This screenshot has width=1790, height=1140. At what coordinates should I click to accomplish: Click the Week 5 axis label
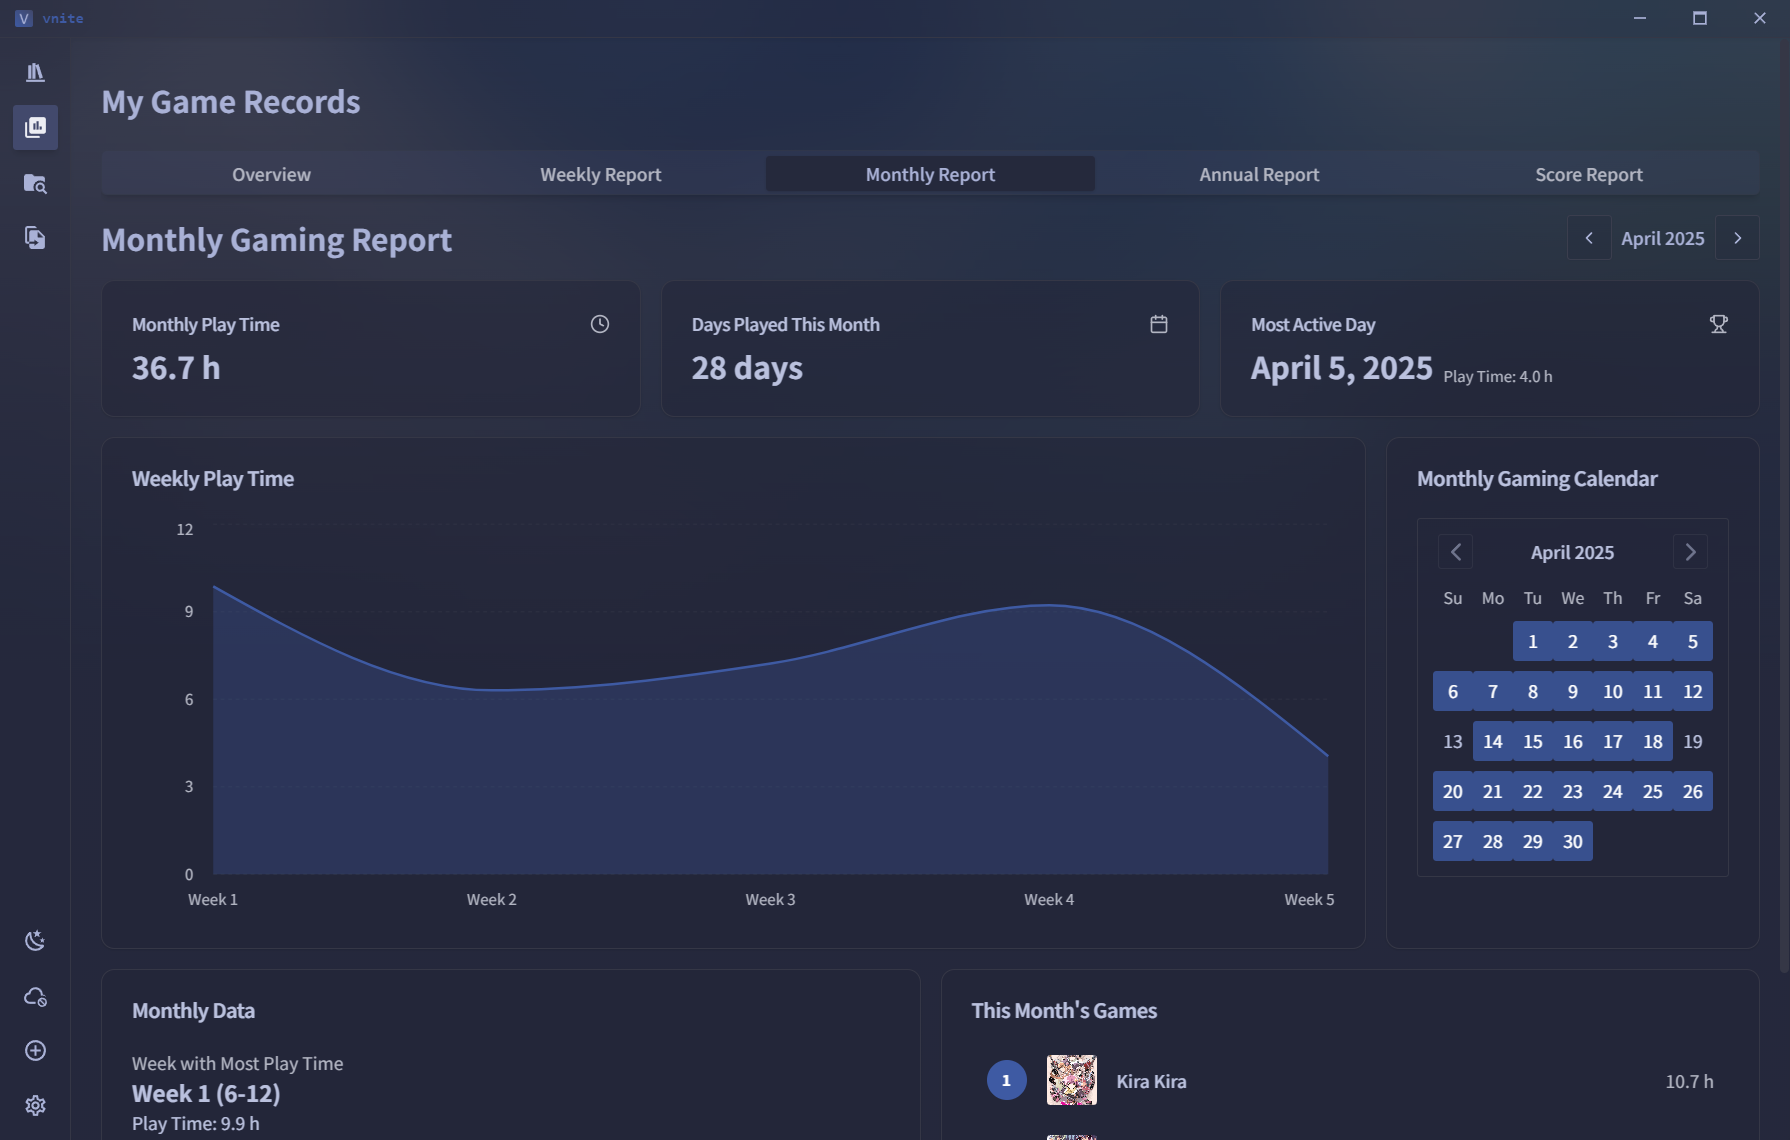coord(1309,899)
